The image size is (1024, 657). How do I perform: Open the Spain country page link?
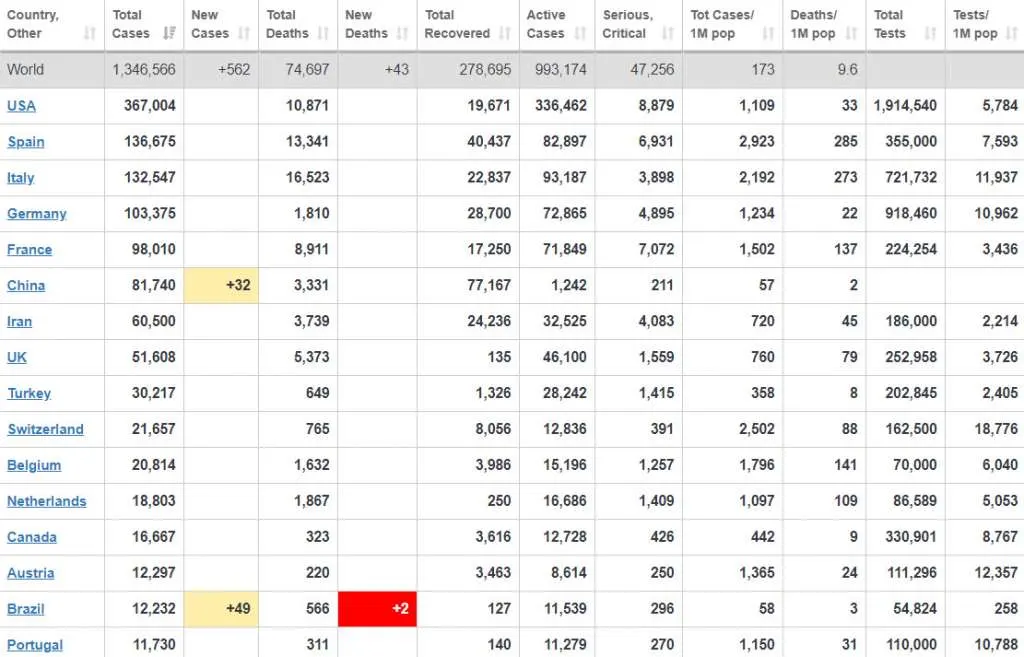pyautogui.click(x=26, y=142)
